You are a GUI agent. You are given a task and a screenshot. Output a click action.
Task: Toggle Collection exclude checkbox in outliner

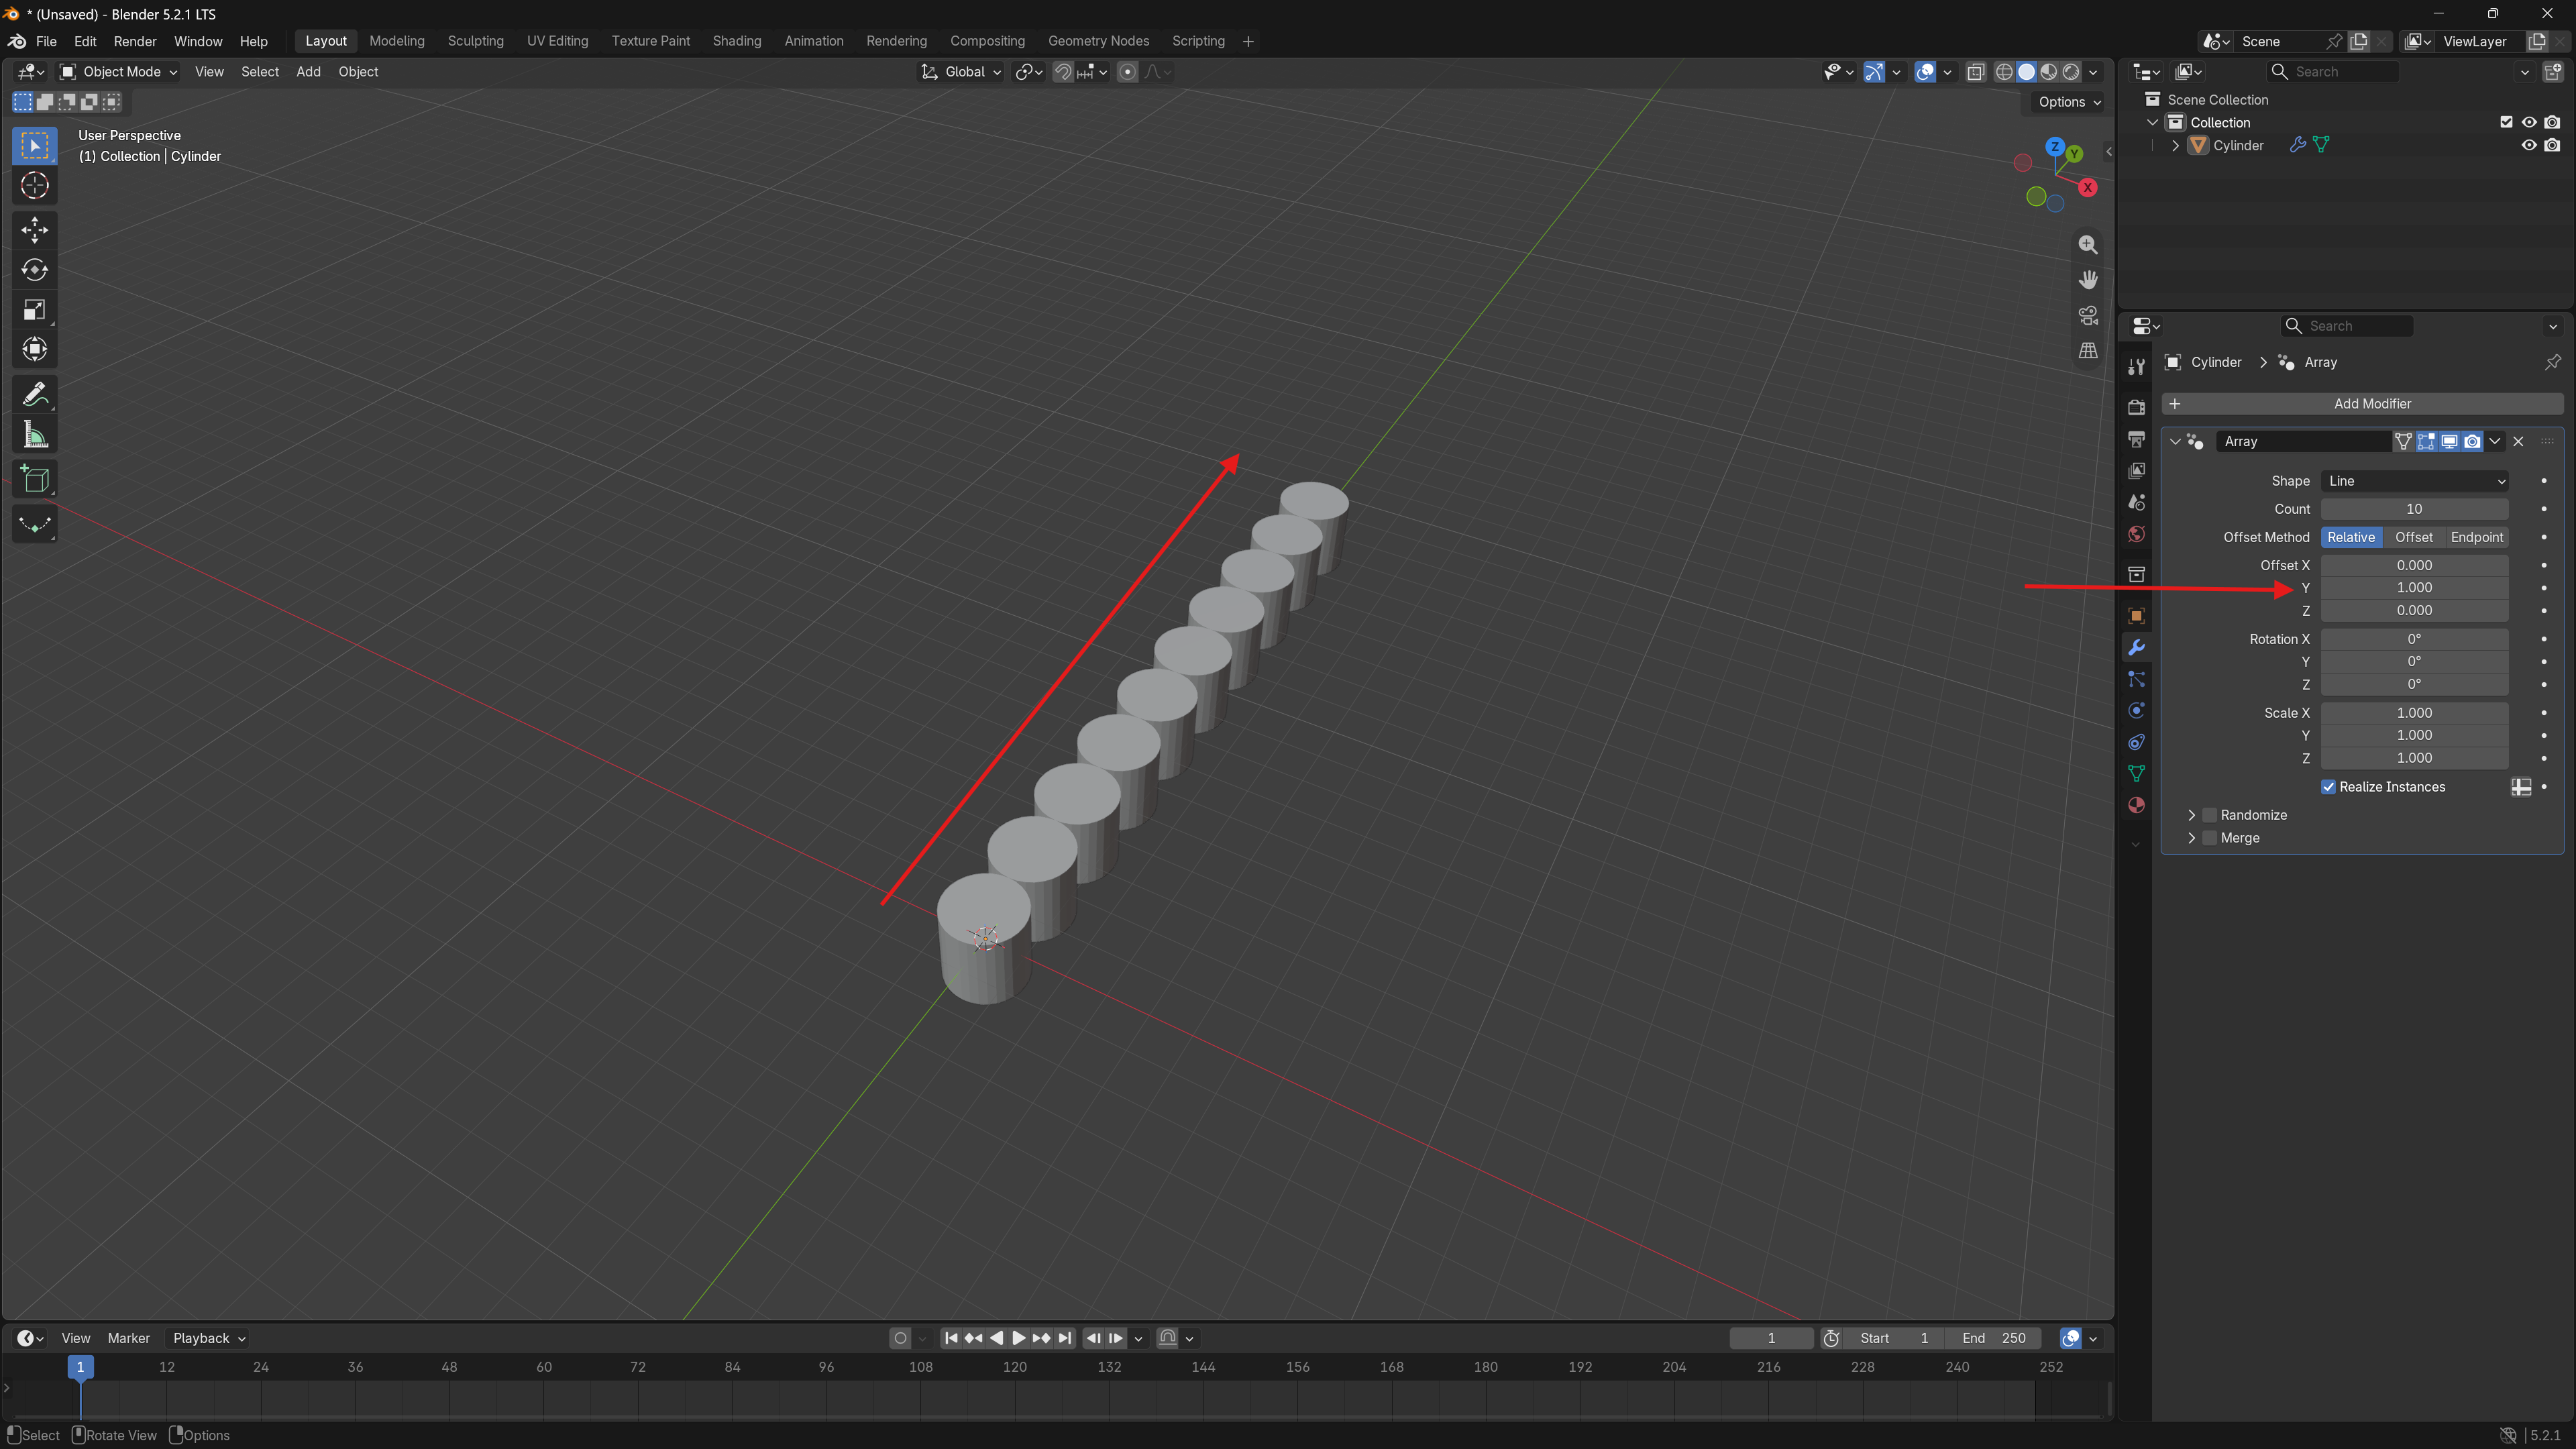(2506, 122)
